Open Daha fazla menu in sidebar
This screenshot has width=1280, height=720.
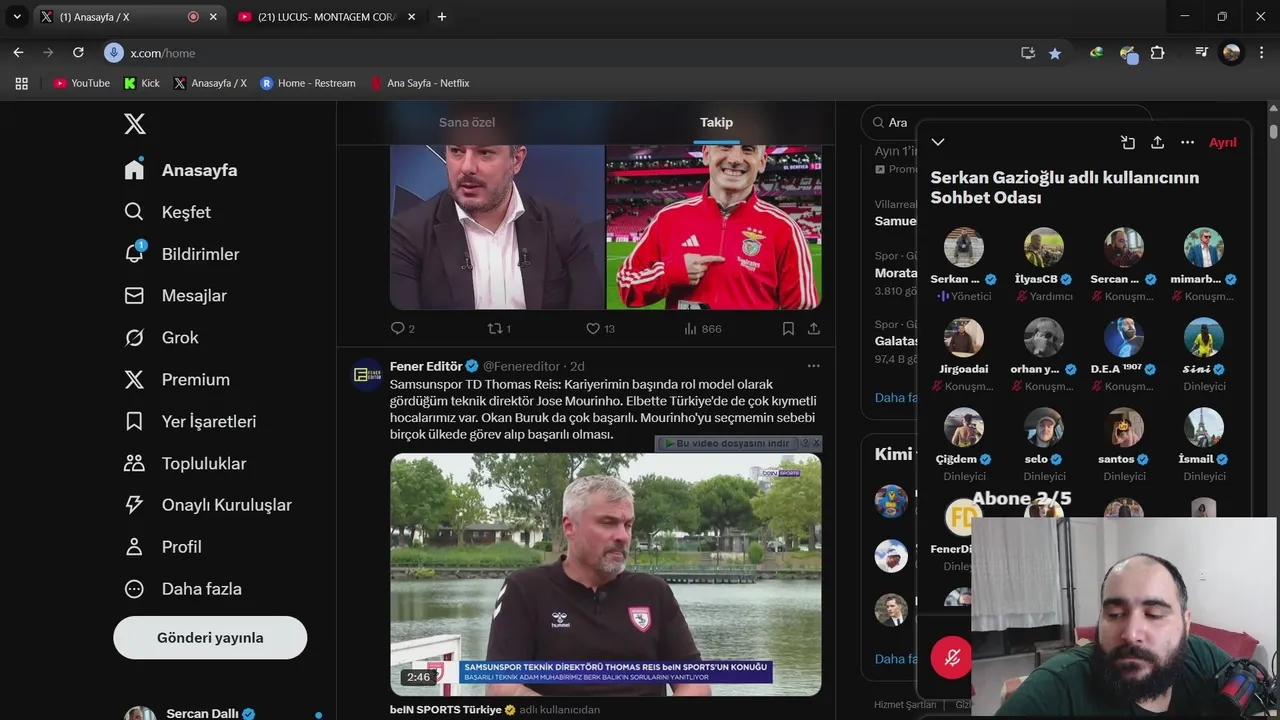183,589
